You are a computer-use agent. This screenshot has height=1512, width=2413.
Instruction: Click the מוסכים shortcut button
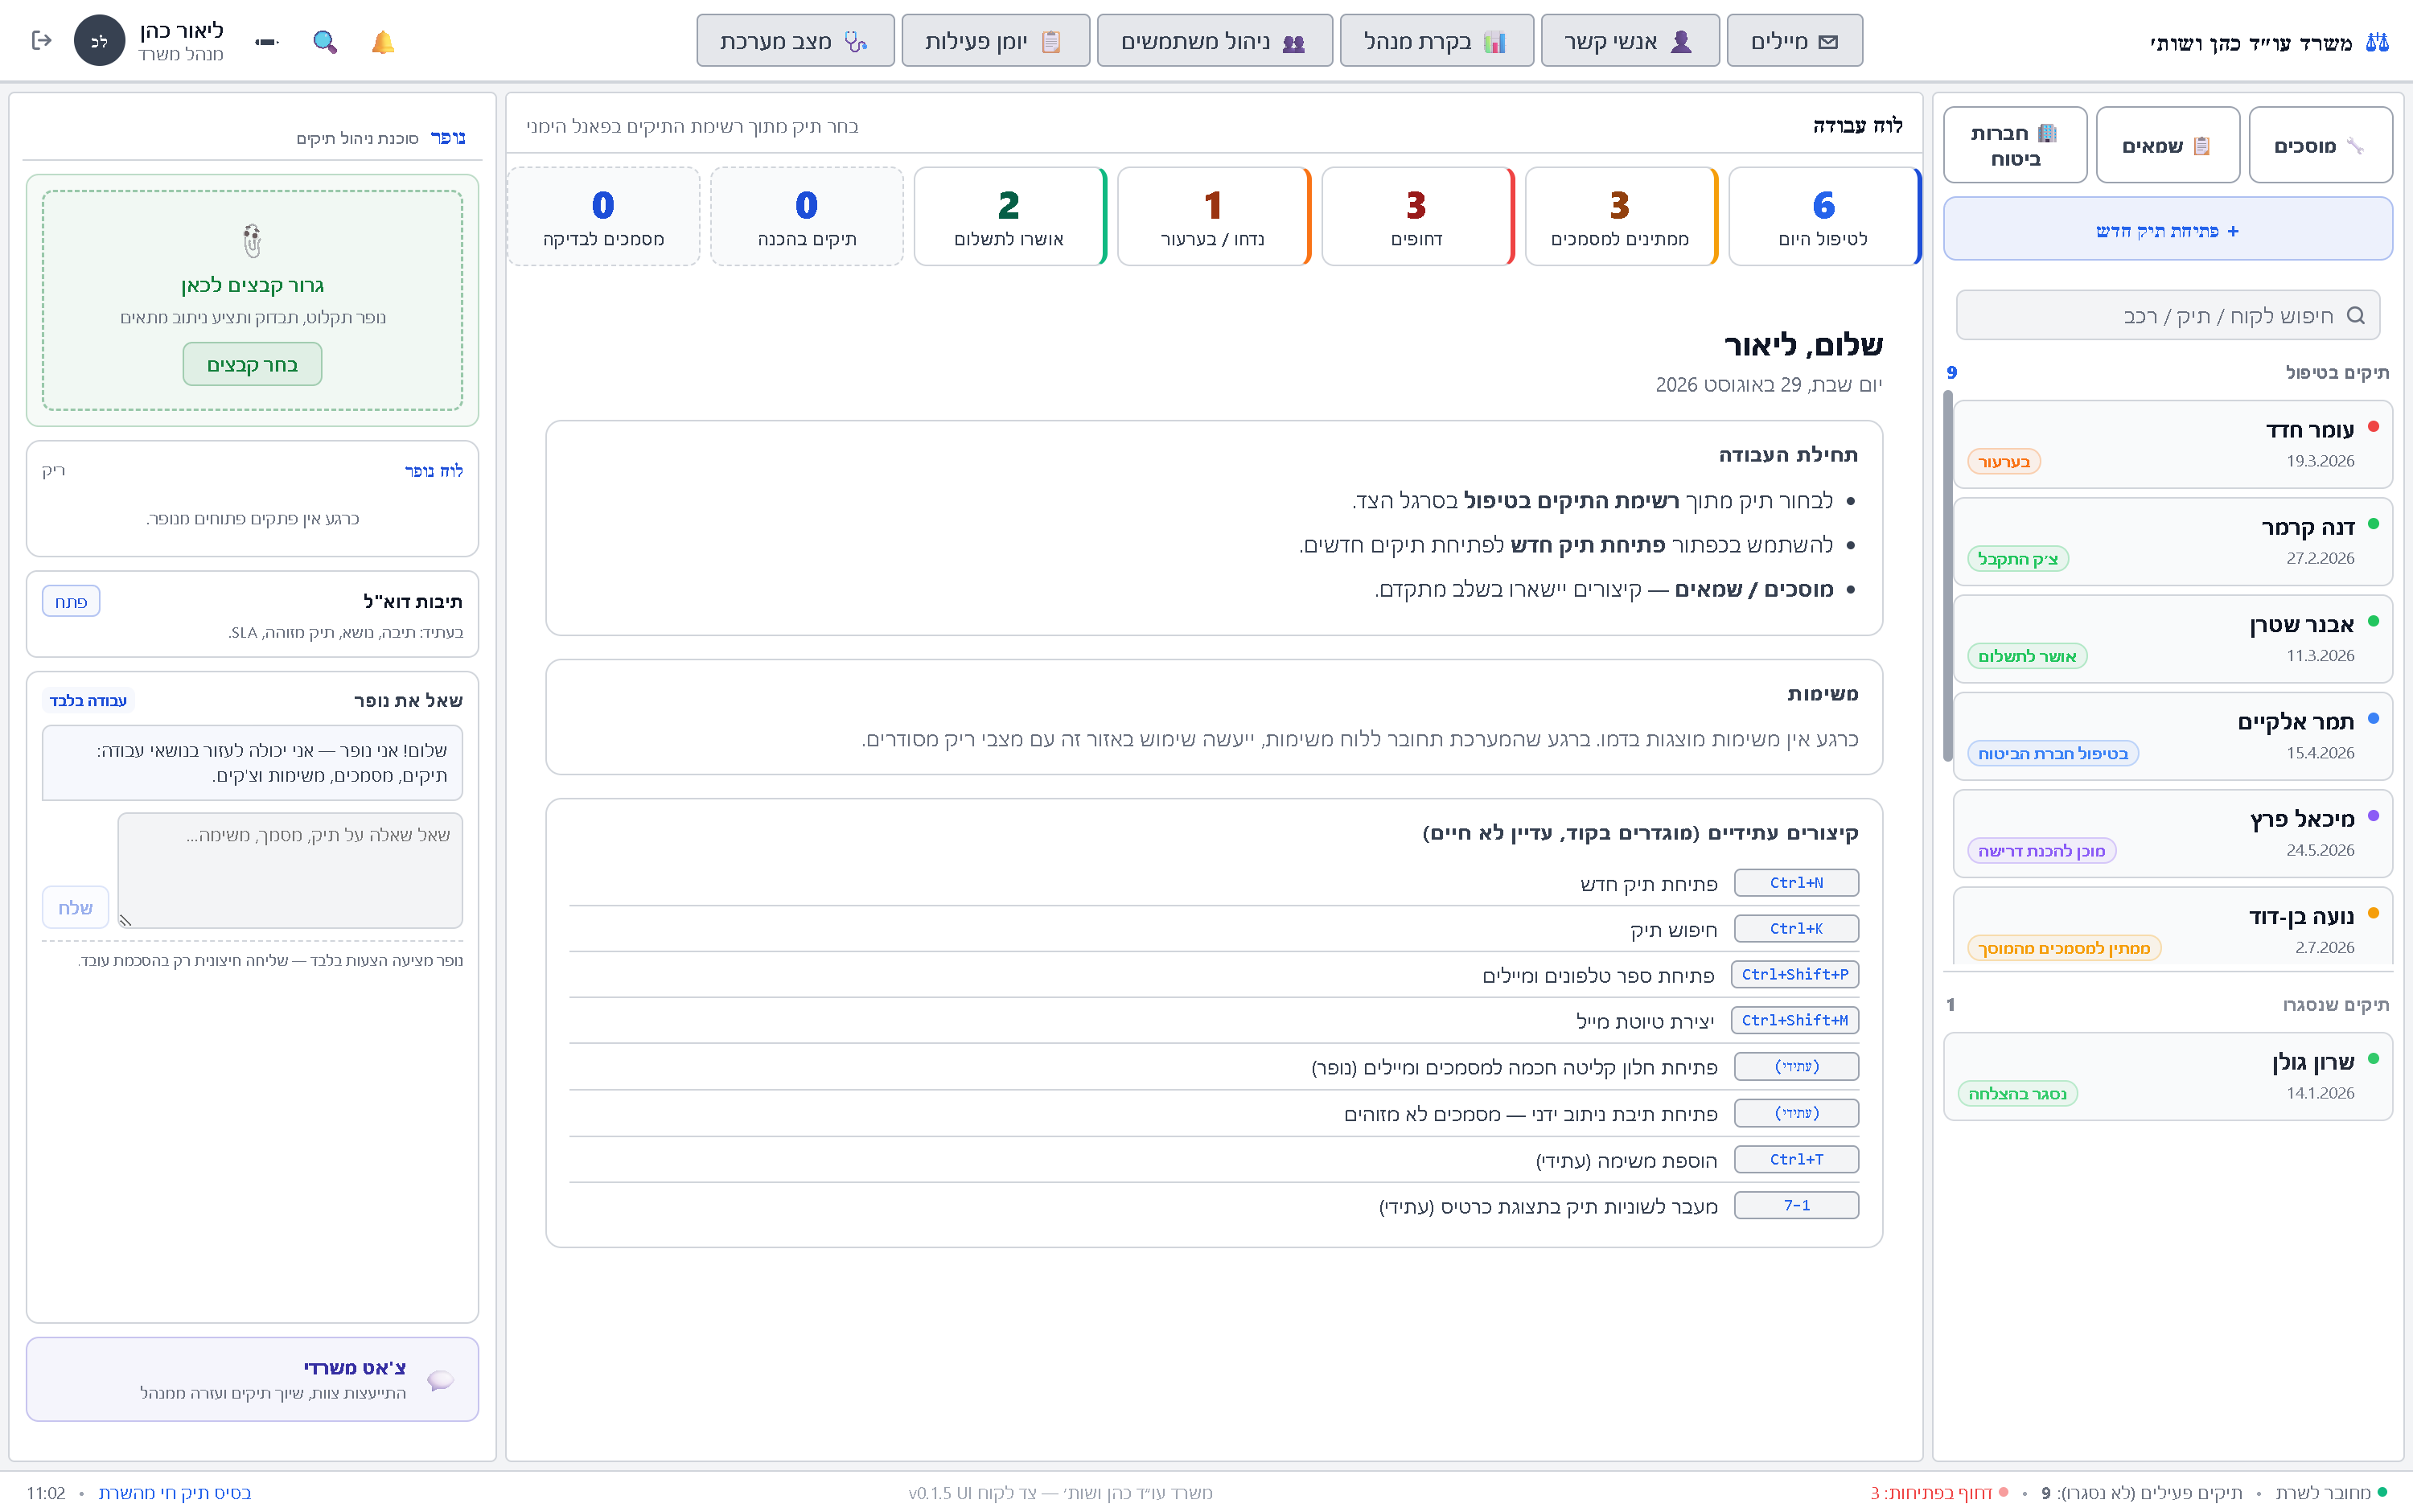click(2320, 145)
